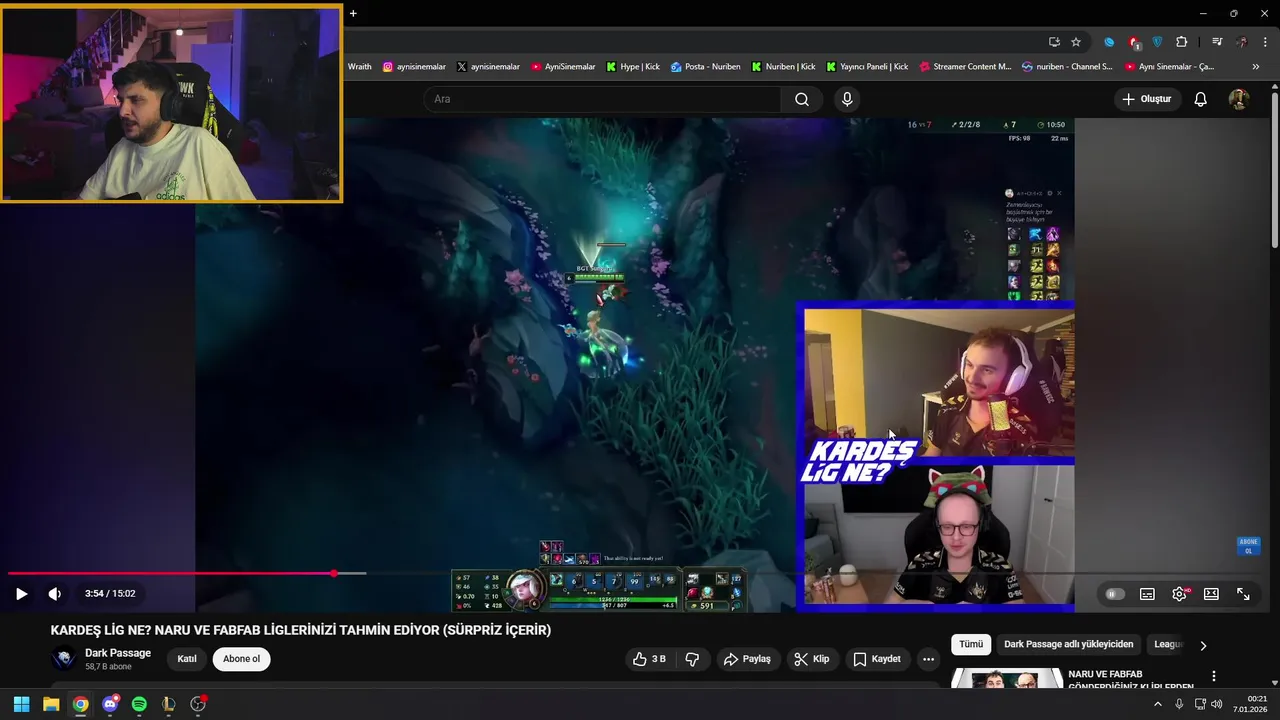
Task: Open the blue round extension icon
Action: [x=1109, y=42]
